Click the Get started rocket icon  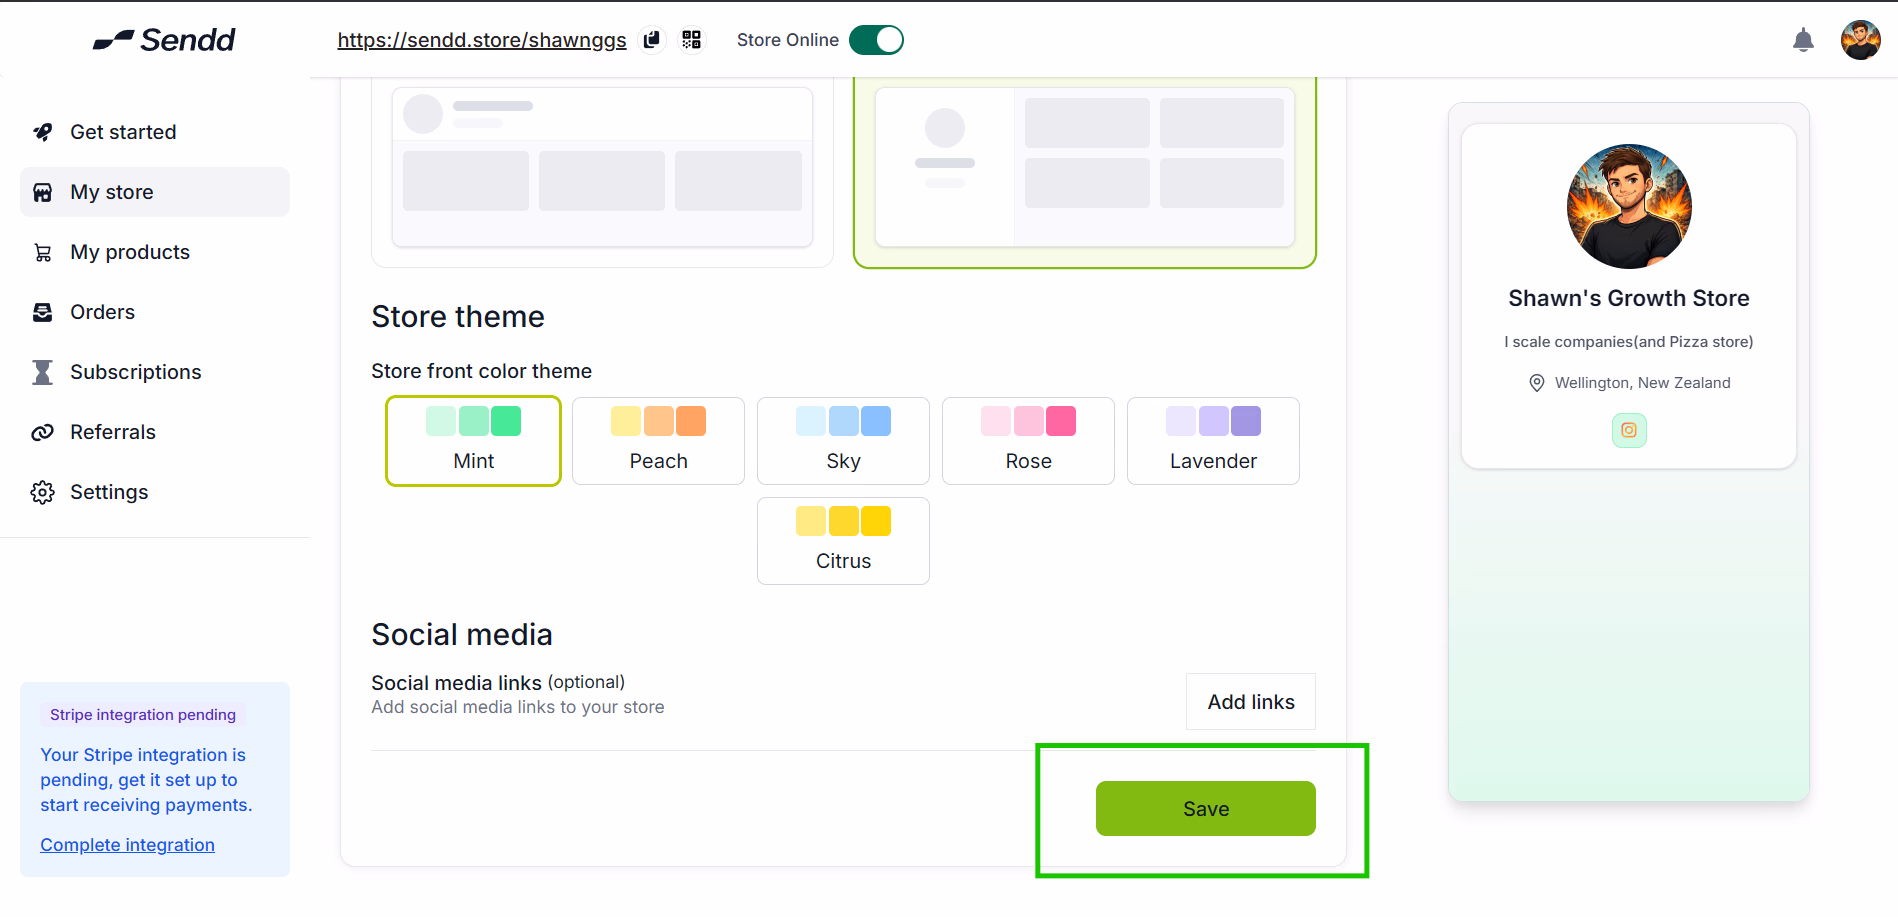pos(43,132)
